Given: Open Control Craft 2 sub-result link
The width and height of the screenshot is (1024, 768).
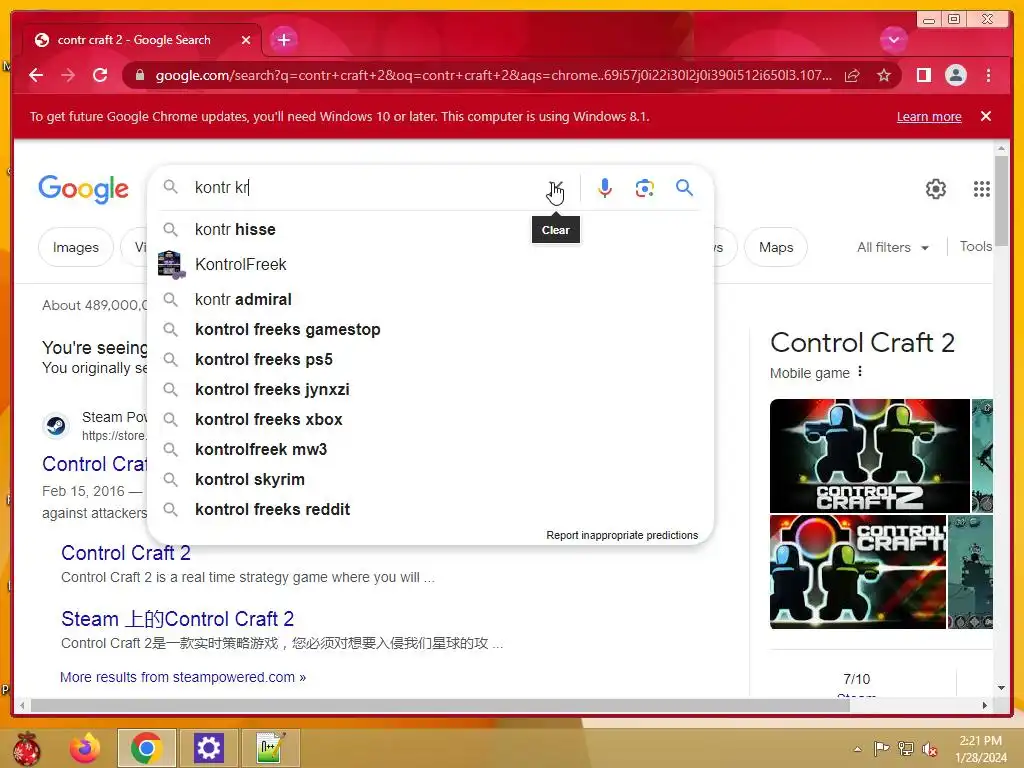Looking at the screenshot, I should (126, 552).
